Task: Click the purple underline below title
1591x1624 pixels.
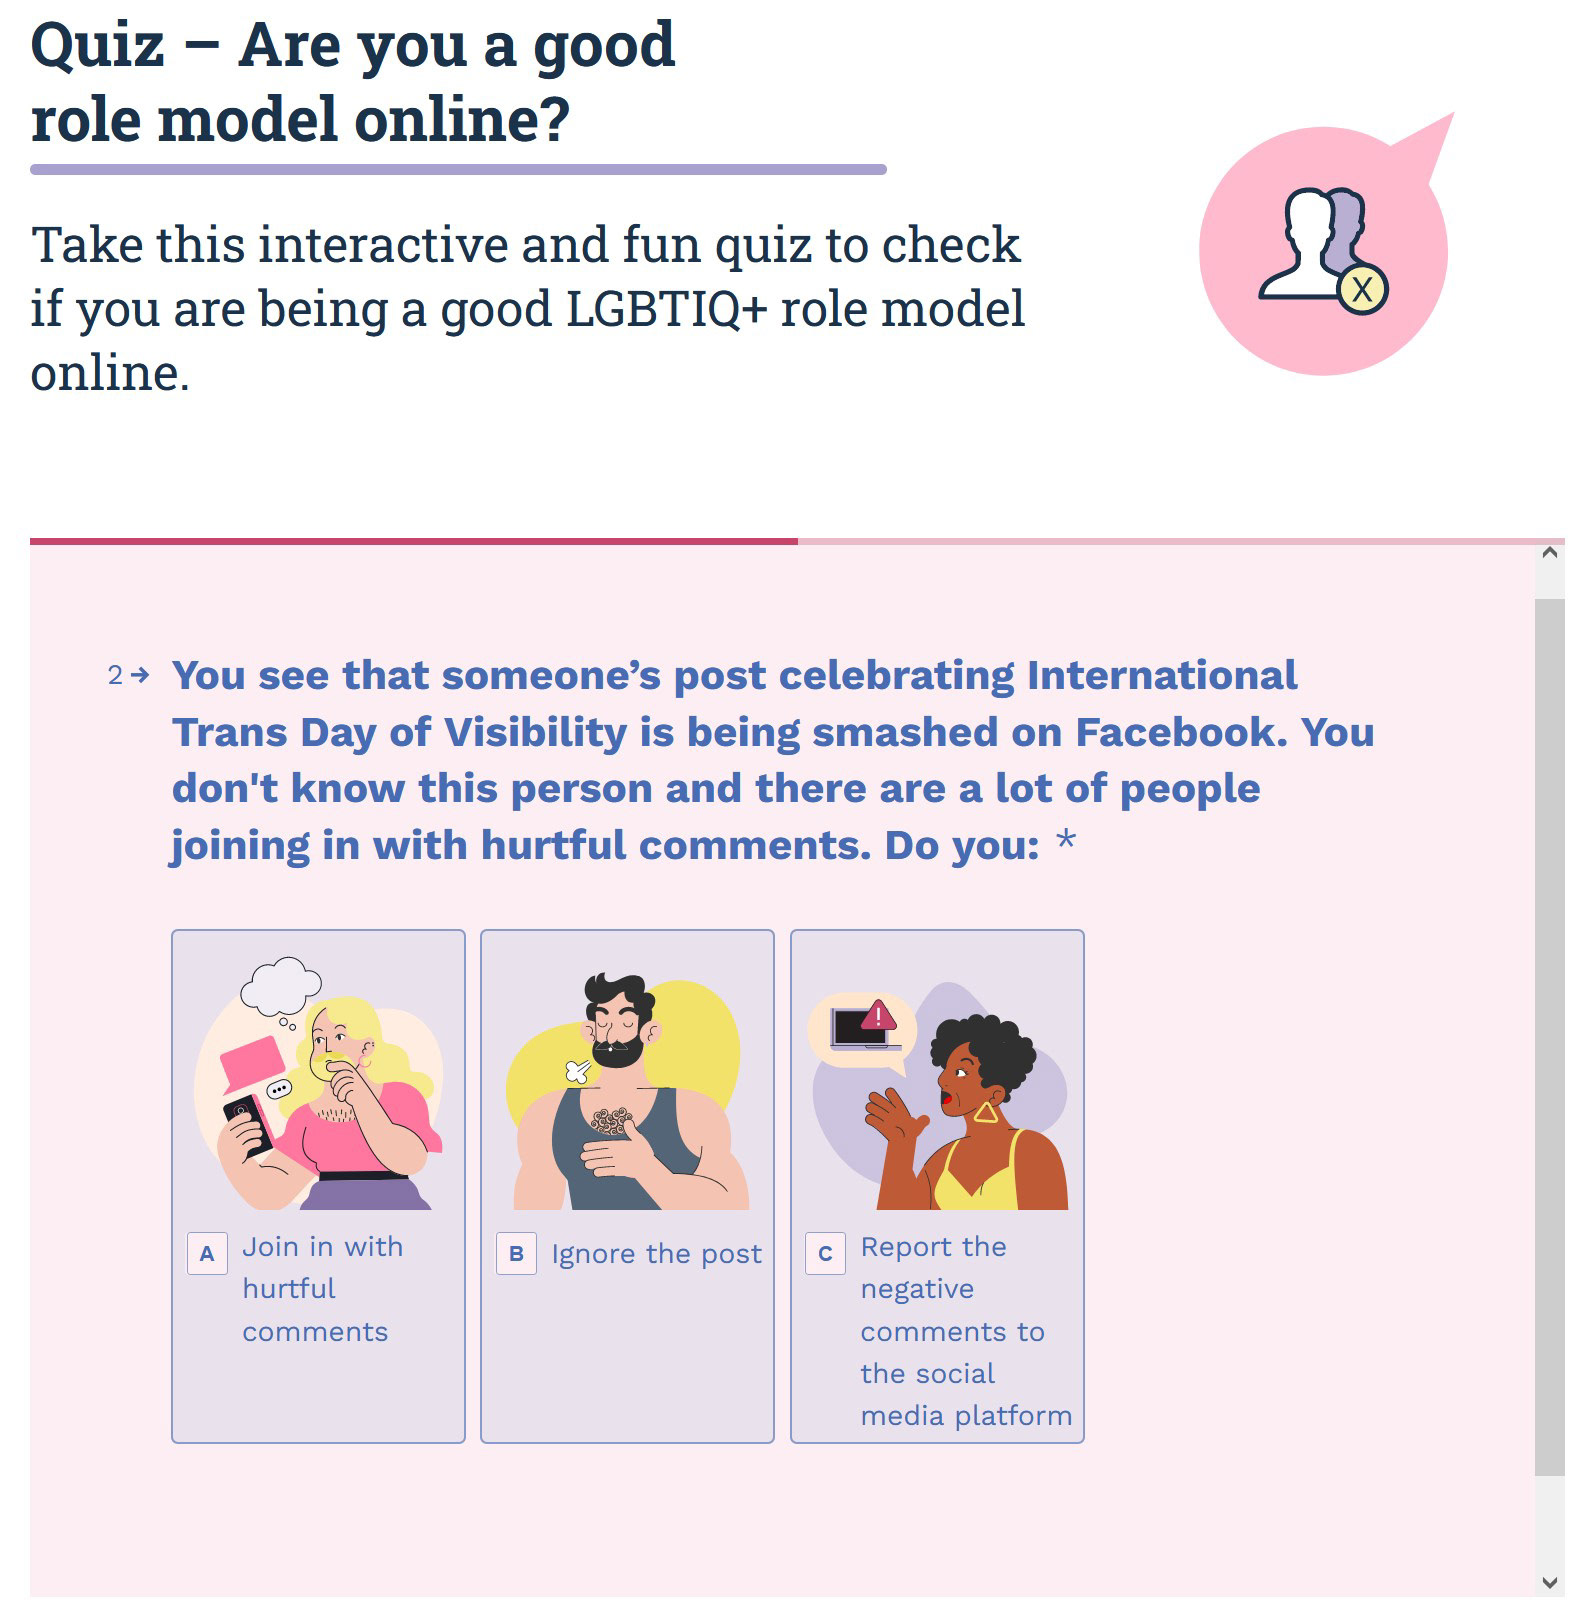Action: tap(458, 170)
